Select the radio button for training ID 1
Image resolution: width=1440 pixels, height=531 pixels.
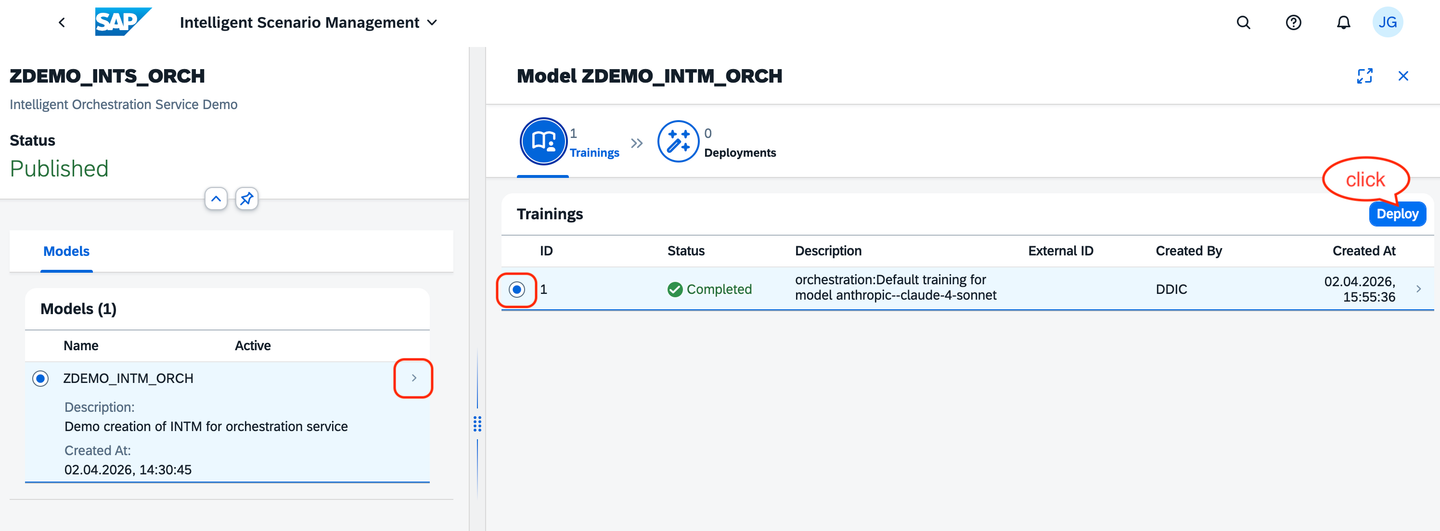coord(517,289)
